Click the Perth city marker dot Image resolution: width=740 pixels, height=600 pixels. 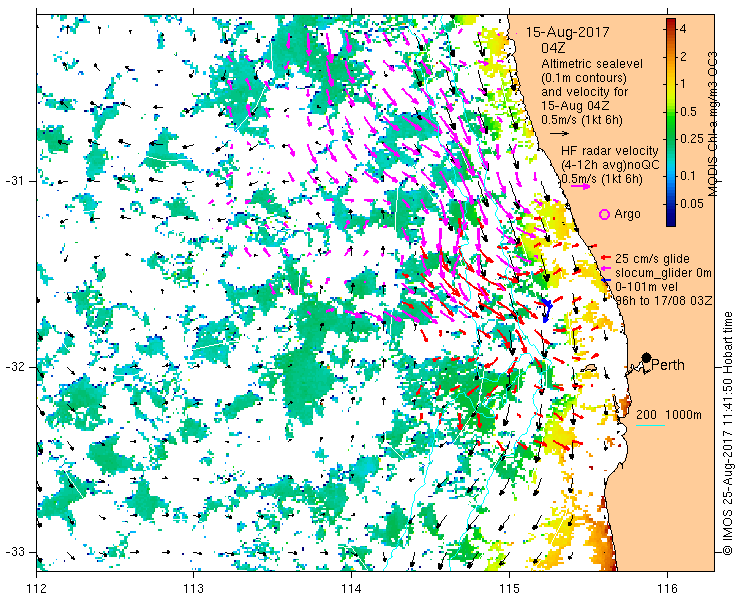[x=647, y=357]
